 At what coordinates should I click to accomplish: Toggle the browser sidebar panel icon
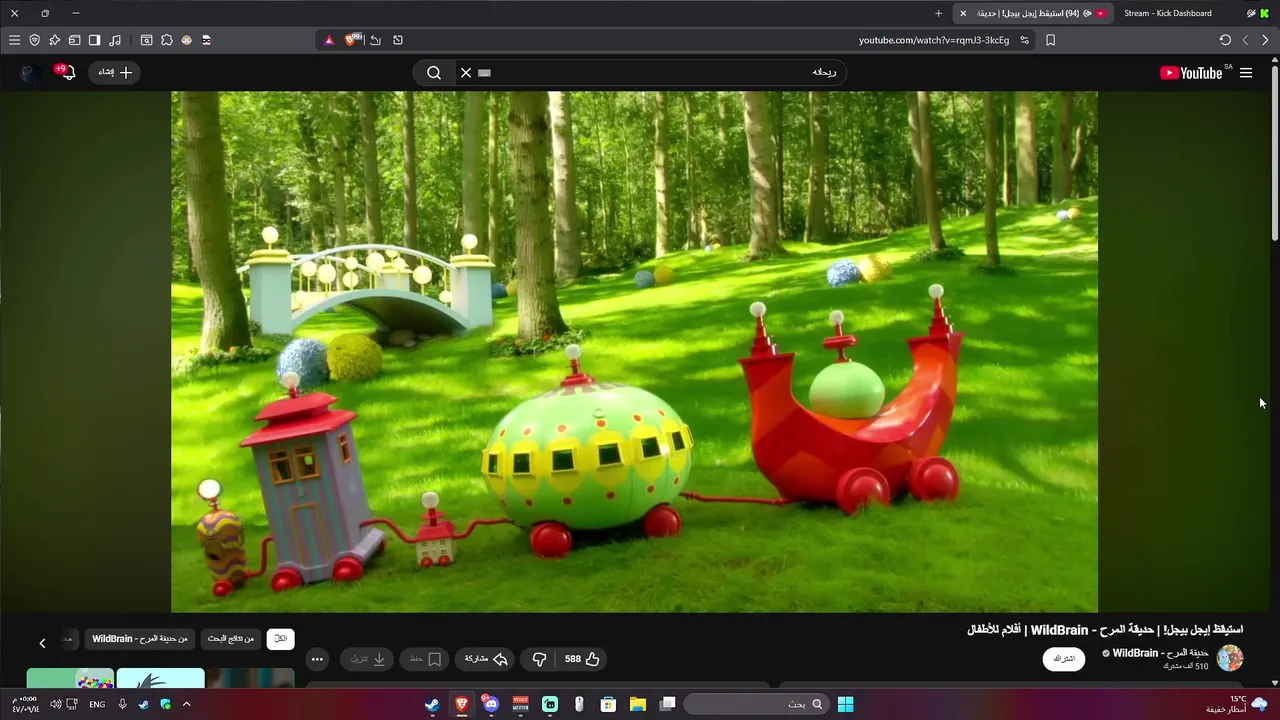click(x=94, y=40)
